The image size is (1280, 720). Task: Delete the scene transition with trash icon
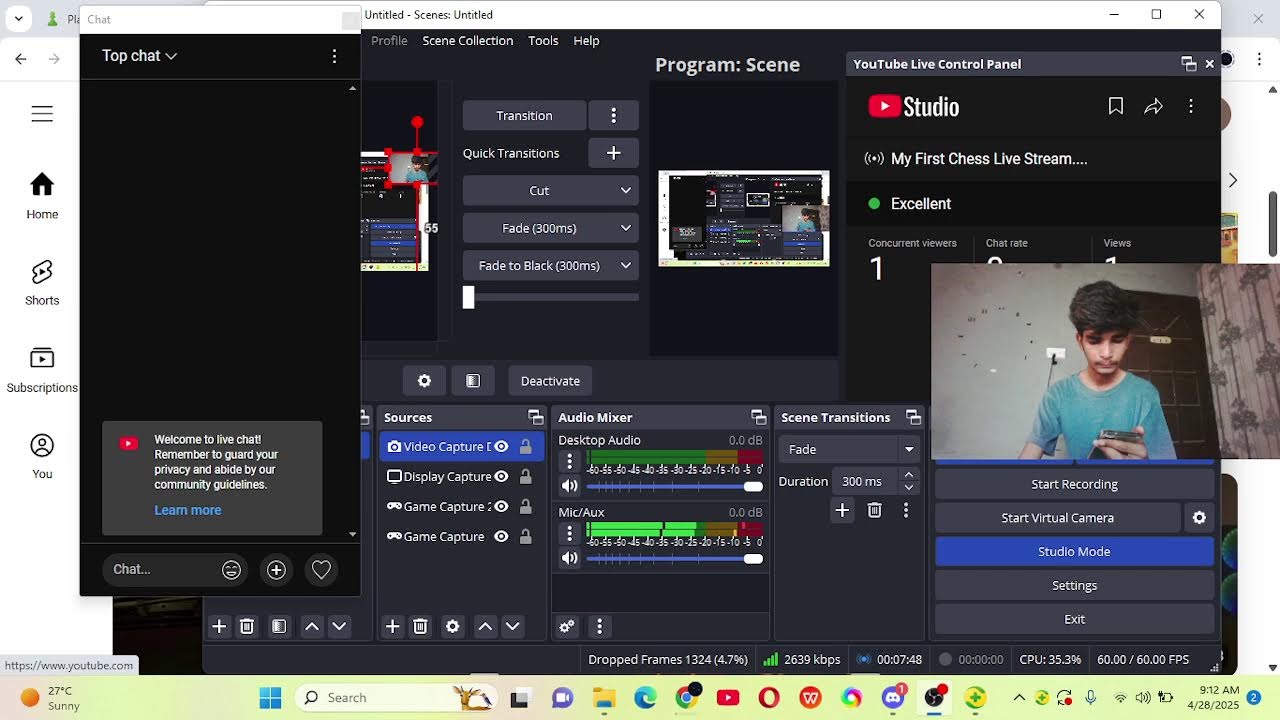[x=875, y=510]
